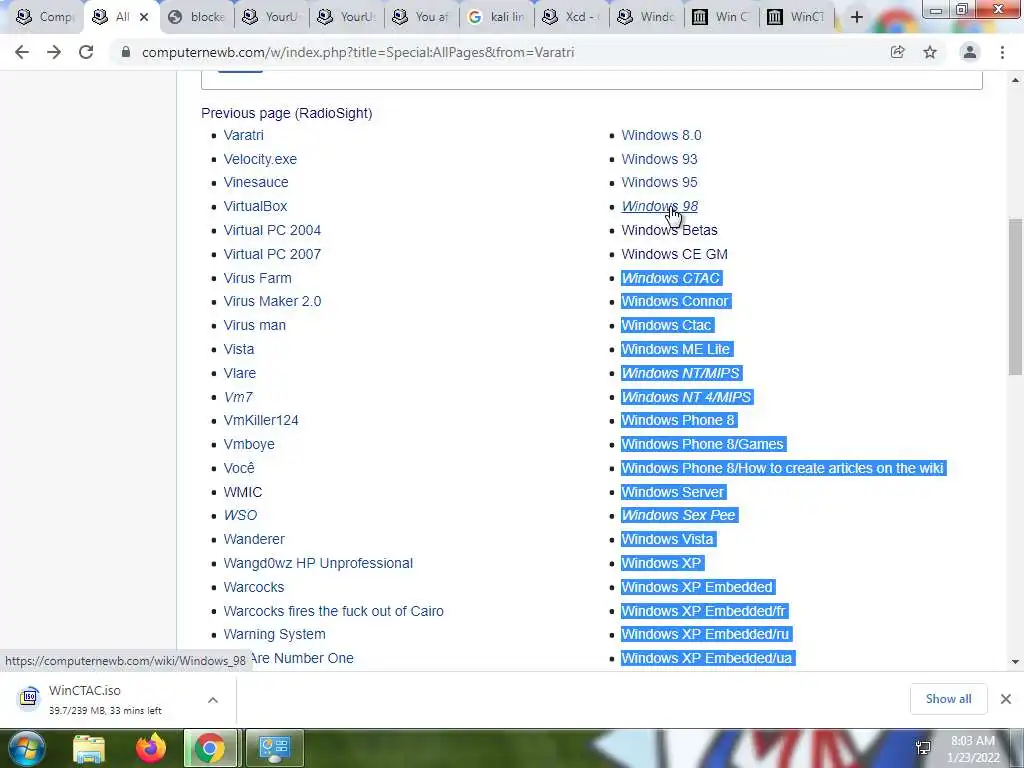Switch to the Win C archive tab
1024x768 pixels.
[x=722, y=17]
